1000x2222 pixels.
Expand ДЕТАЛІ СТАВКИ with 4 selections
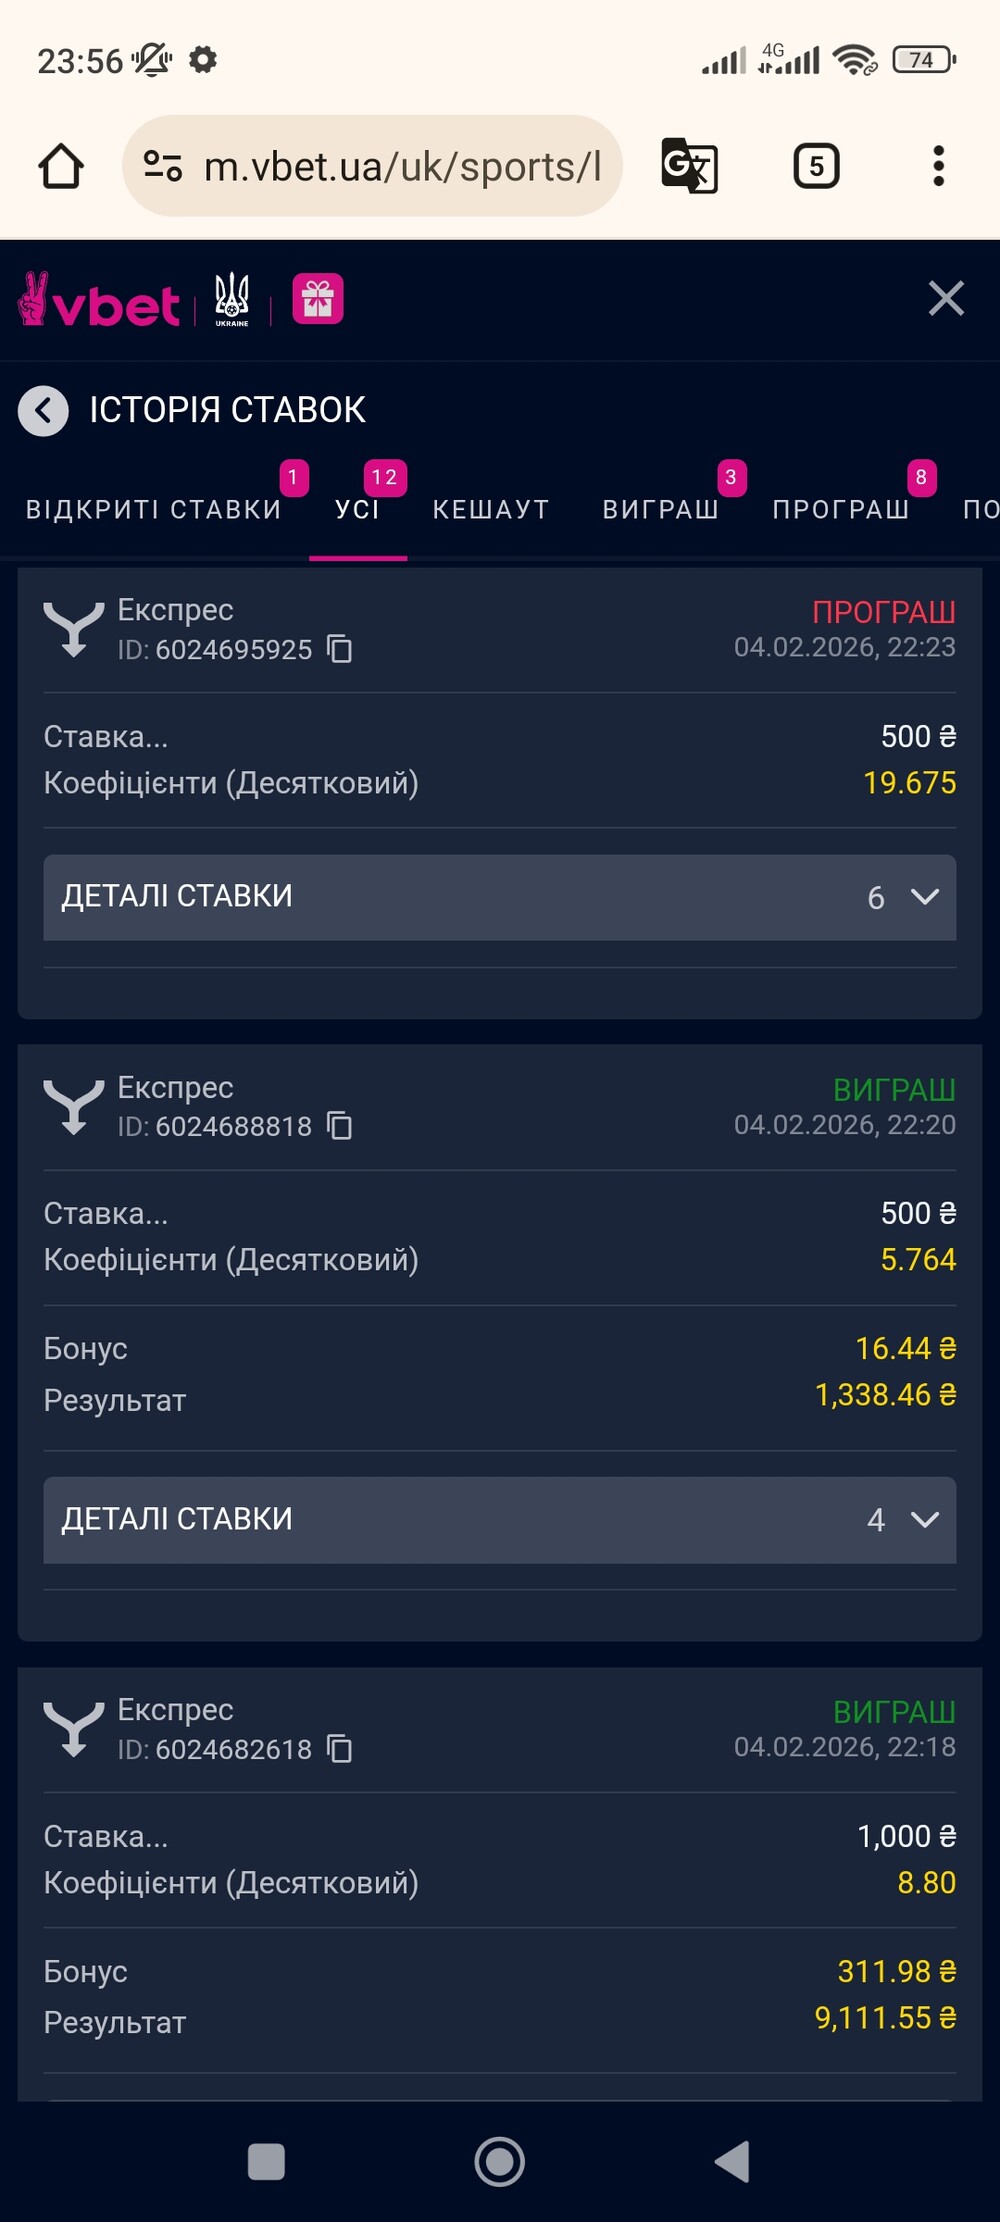[x=499, y=1520]
